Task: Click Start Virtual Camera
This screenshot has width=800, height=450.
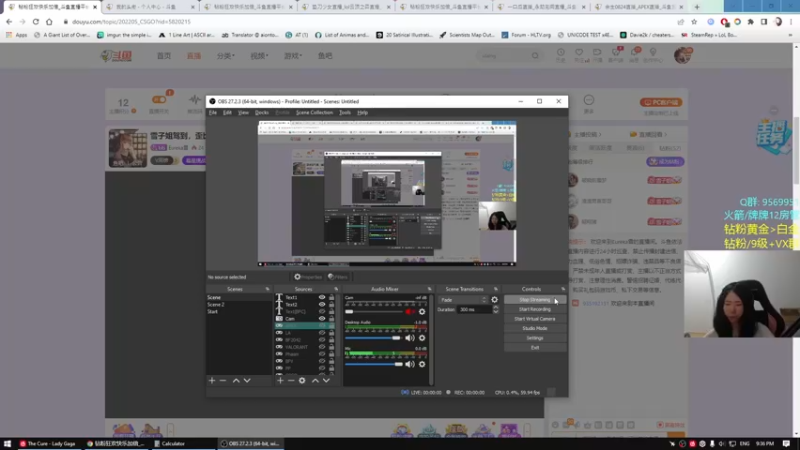Action: pos(535,319)
